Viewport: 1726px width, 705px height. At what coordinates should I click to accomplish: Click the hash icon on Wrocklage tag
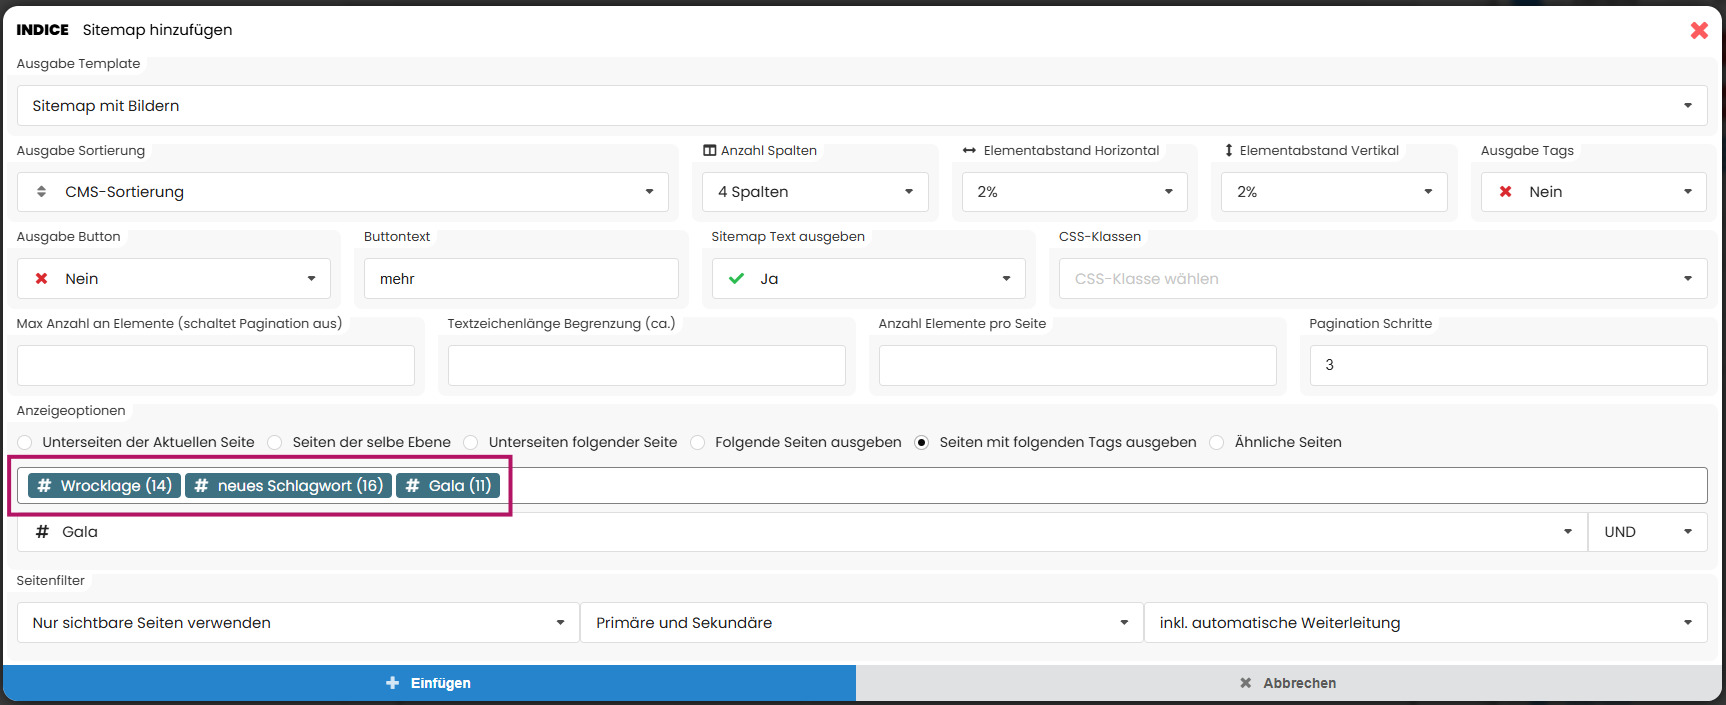coord(44,486)
